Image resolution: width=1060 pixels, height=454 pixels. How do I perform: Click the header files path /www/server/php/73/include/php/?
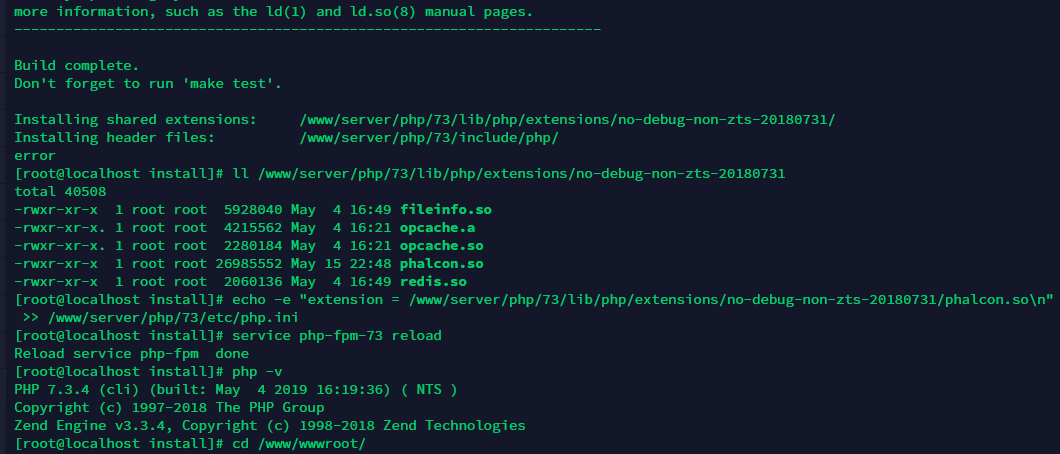coord(429,138)
